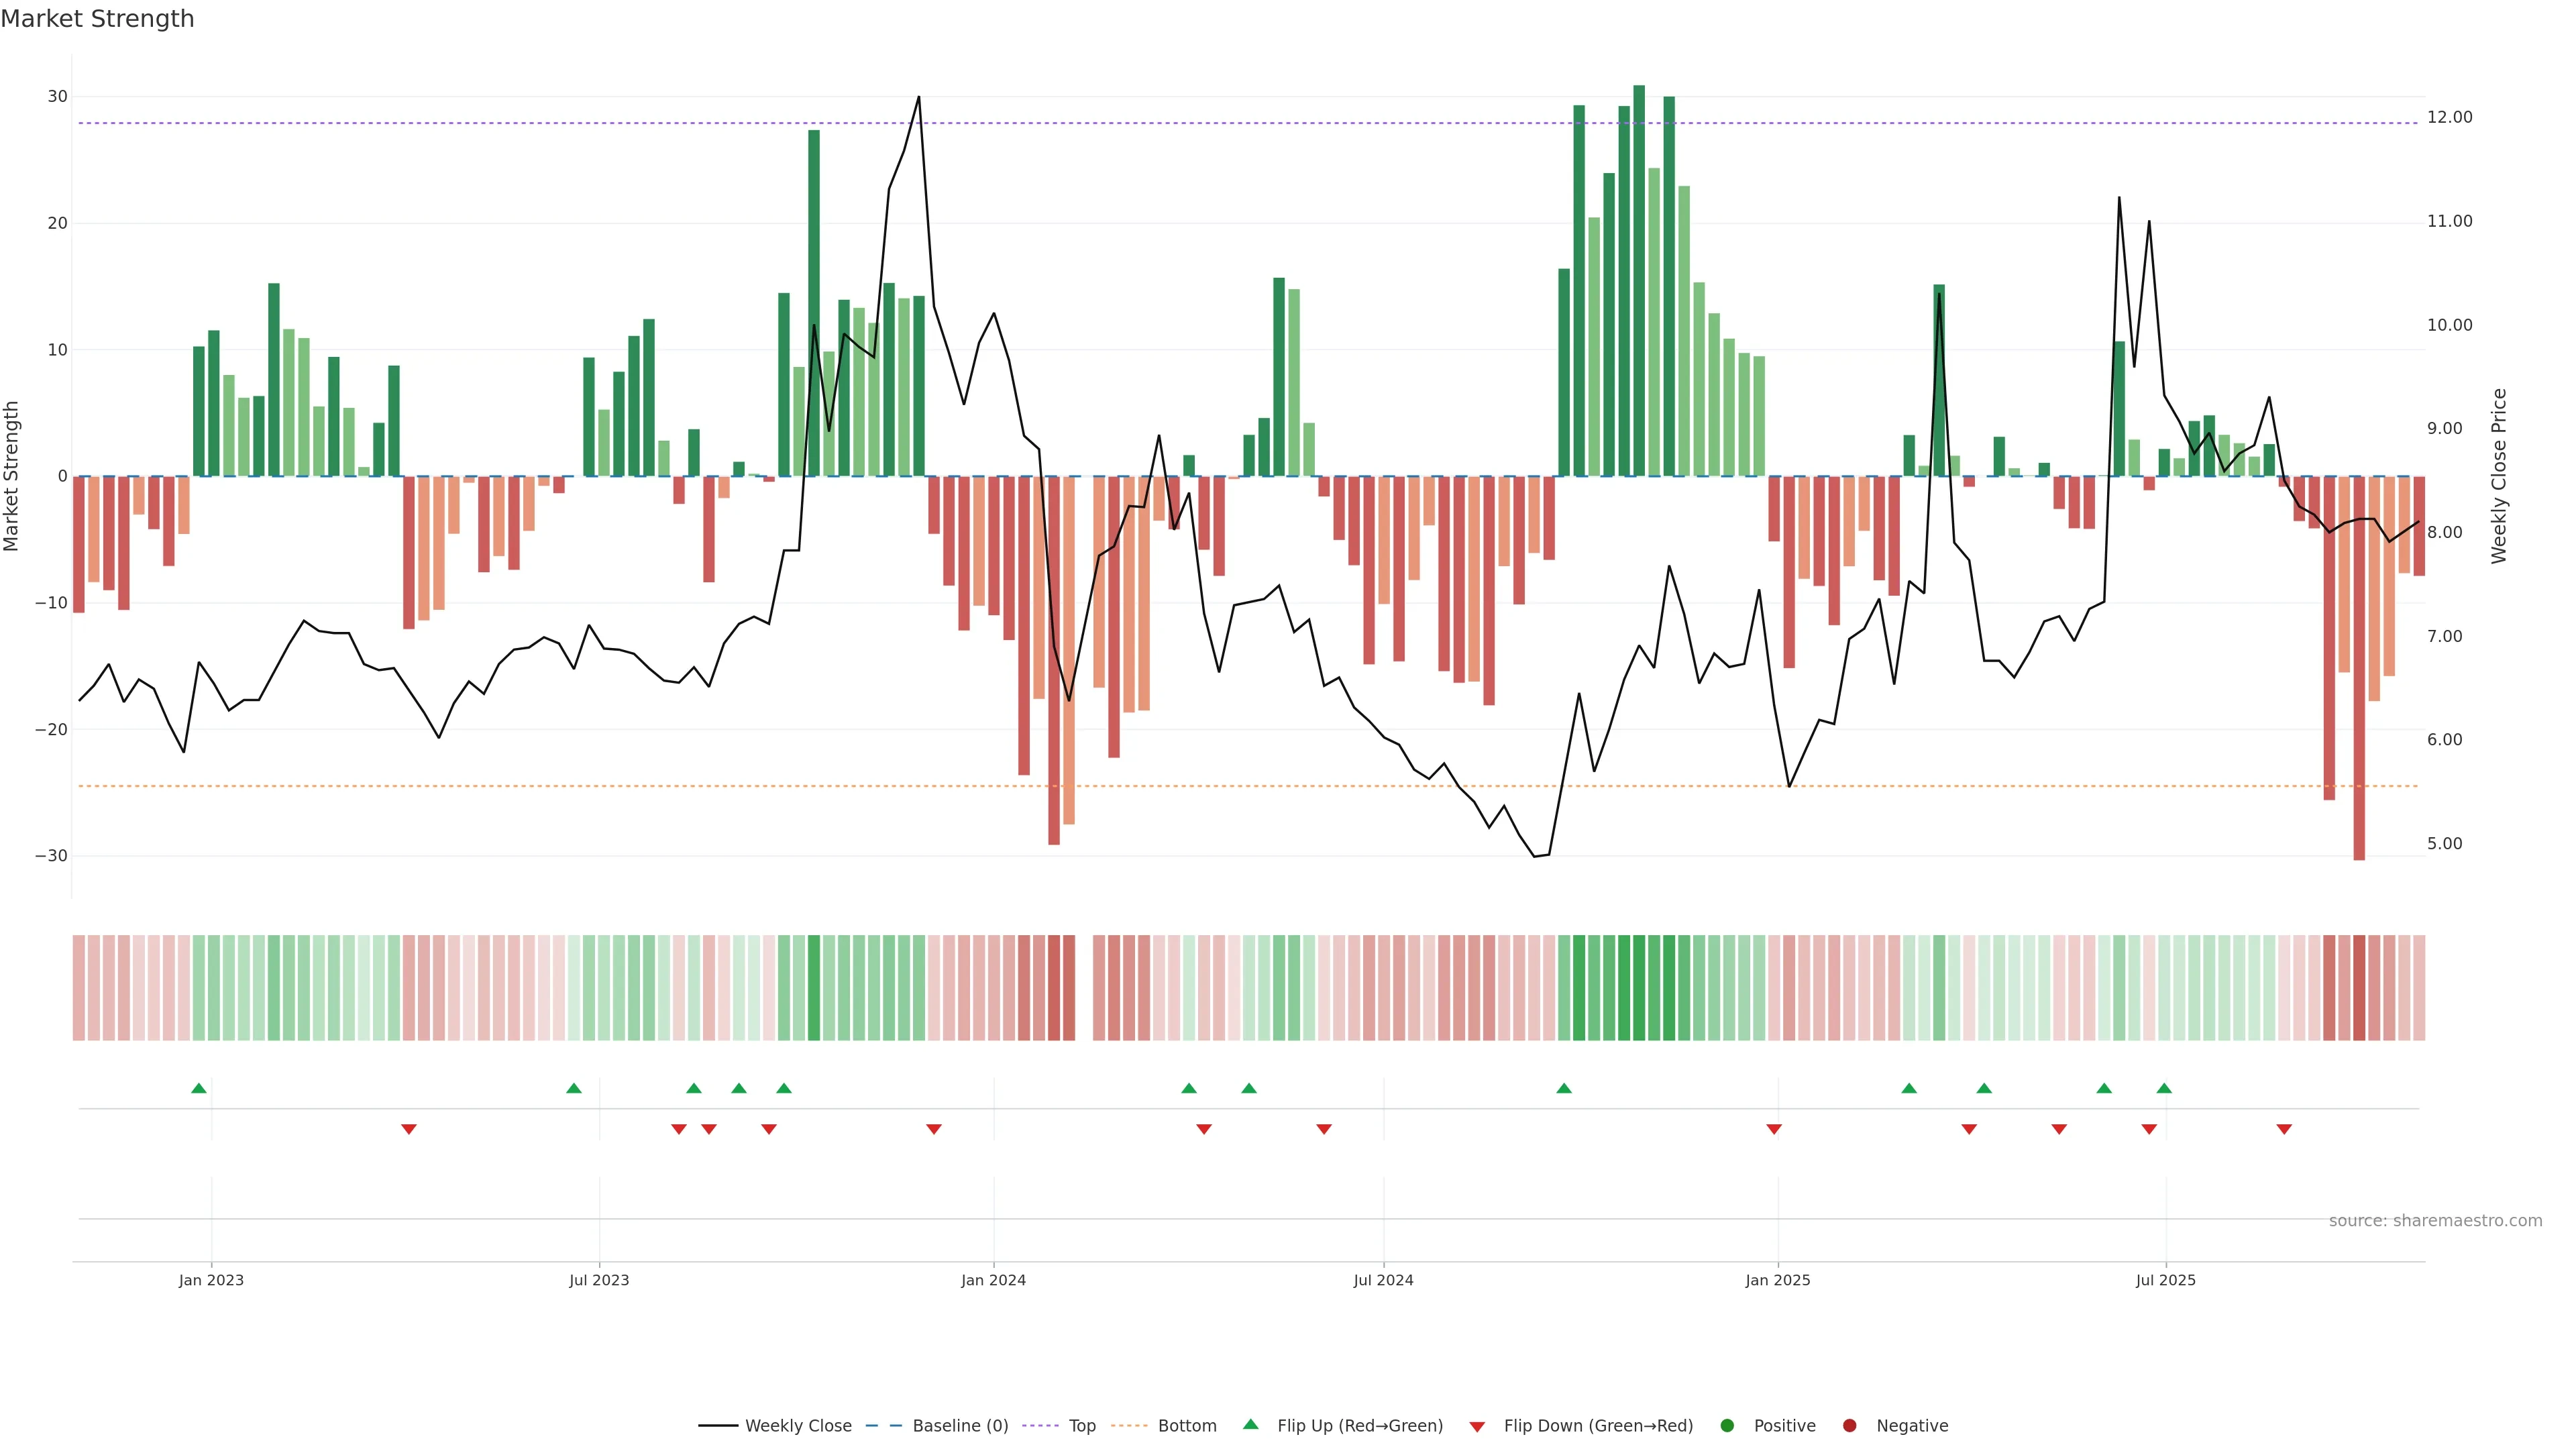Click the Jan 2024 x-axis label
The height and width of the screenshot is (1449, 2576).
pyautogui.click(x=993, y=1280)
